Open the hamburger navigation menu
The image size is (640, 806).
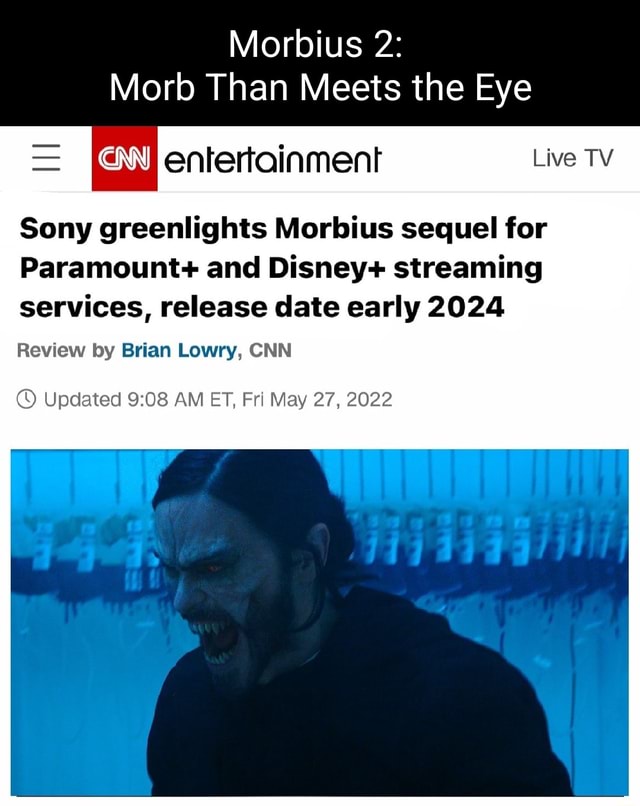click(46, 157)
